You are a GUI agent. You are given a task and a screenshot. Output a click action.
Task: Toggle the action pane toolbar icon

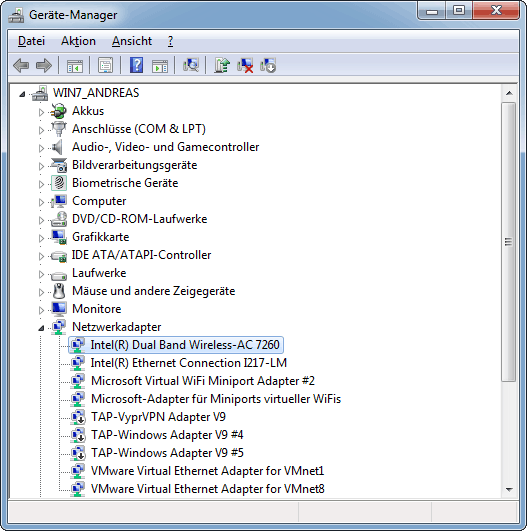pyautogui.click(x=160, y=65)
